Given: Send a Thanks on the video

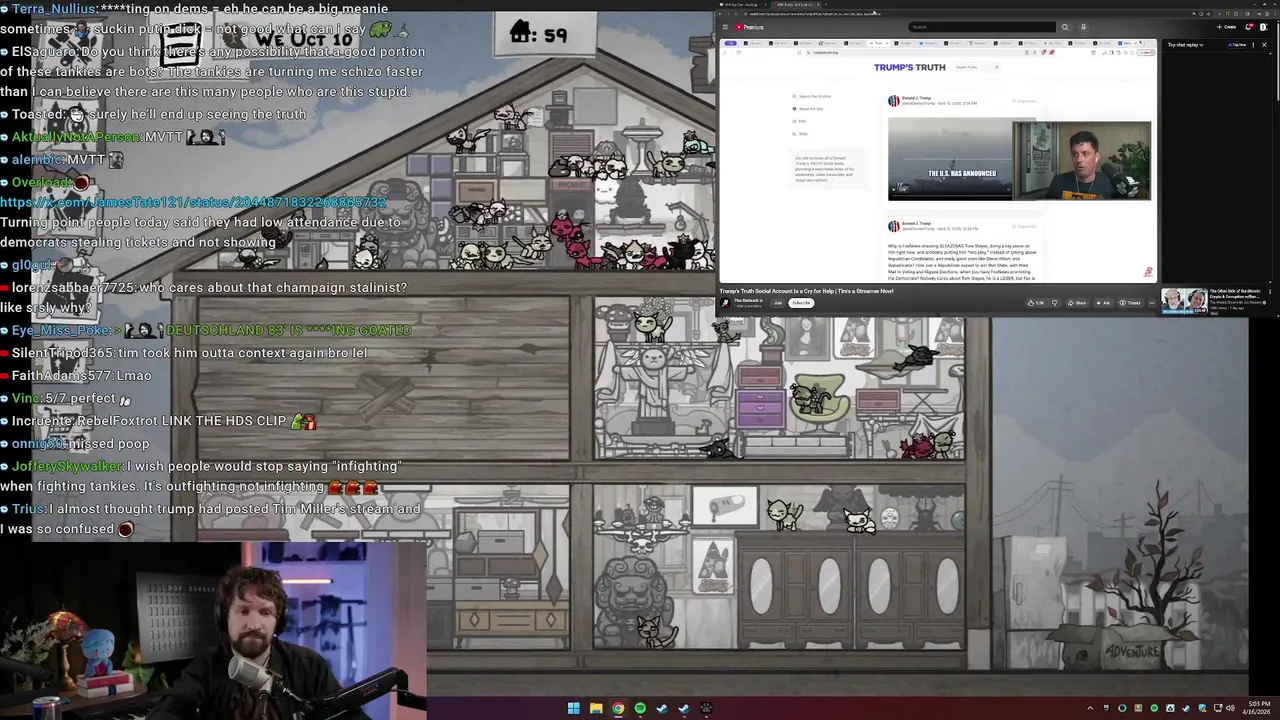Looking at the screenshot, I should [1131, 303].
